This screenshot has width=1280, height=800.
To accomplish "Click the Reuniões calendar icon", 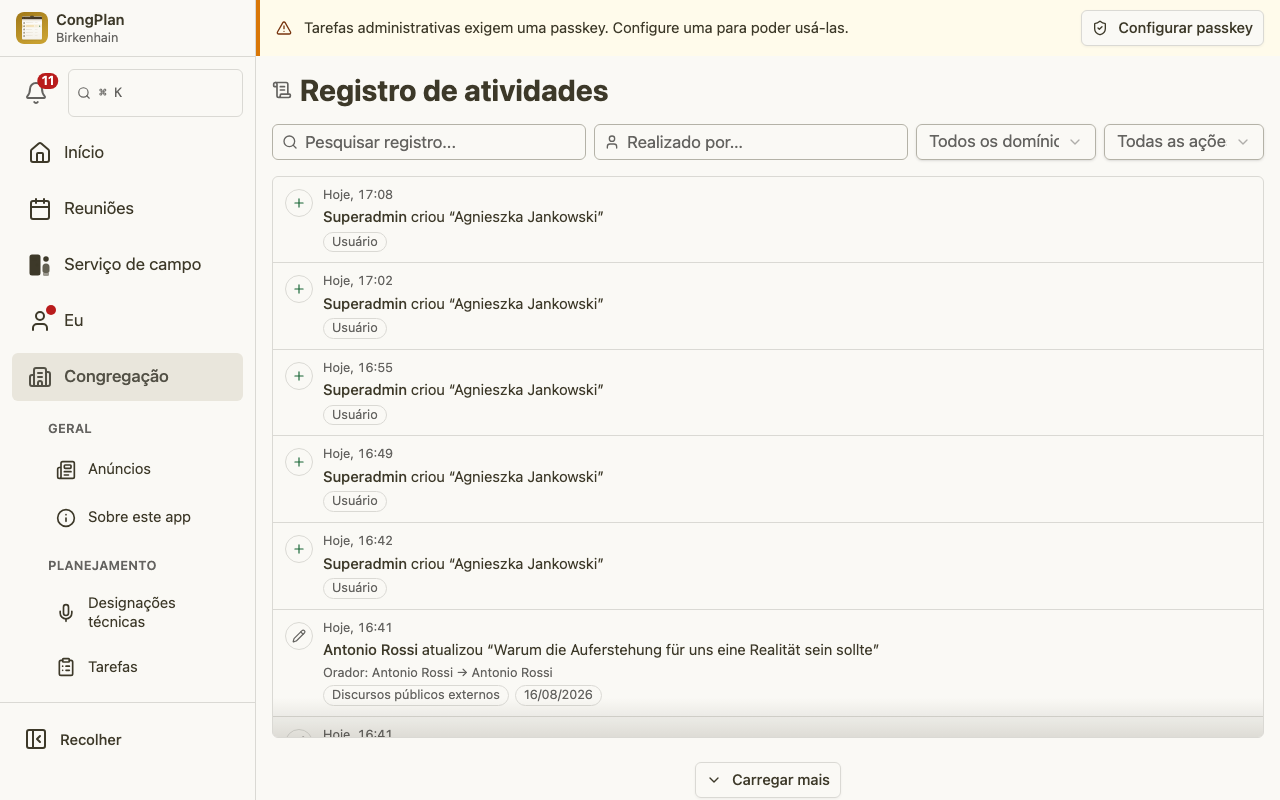I will pyautogui.click(x=40, y=208).
